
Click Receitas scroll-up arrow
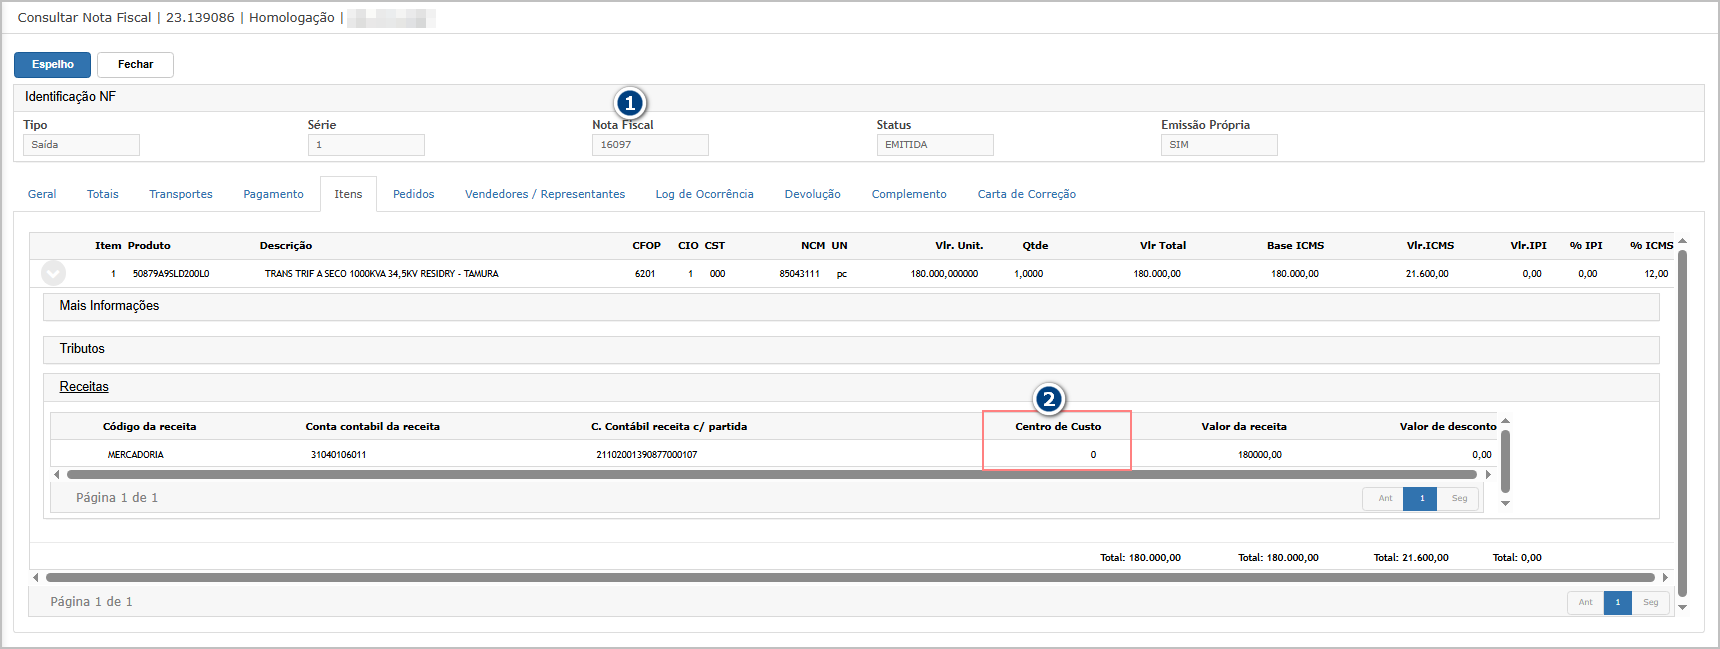point(1505,421)
